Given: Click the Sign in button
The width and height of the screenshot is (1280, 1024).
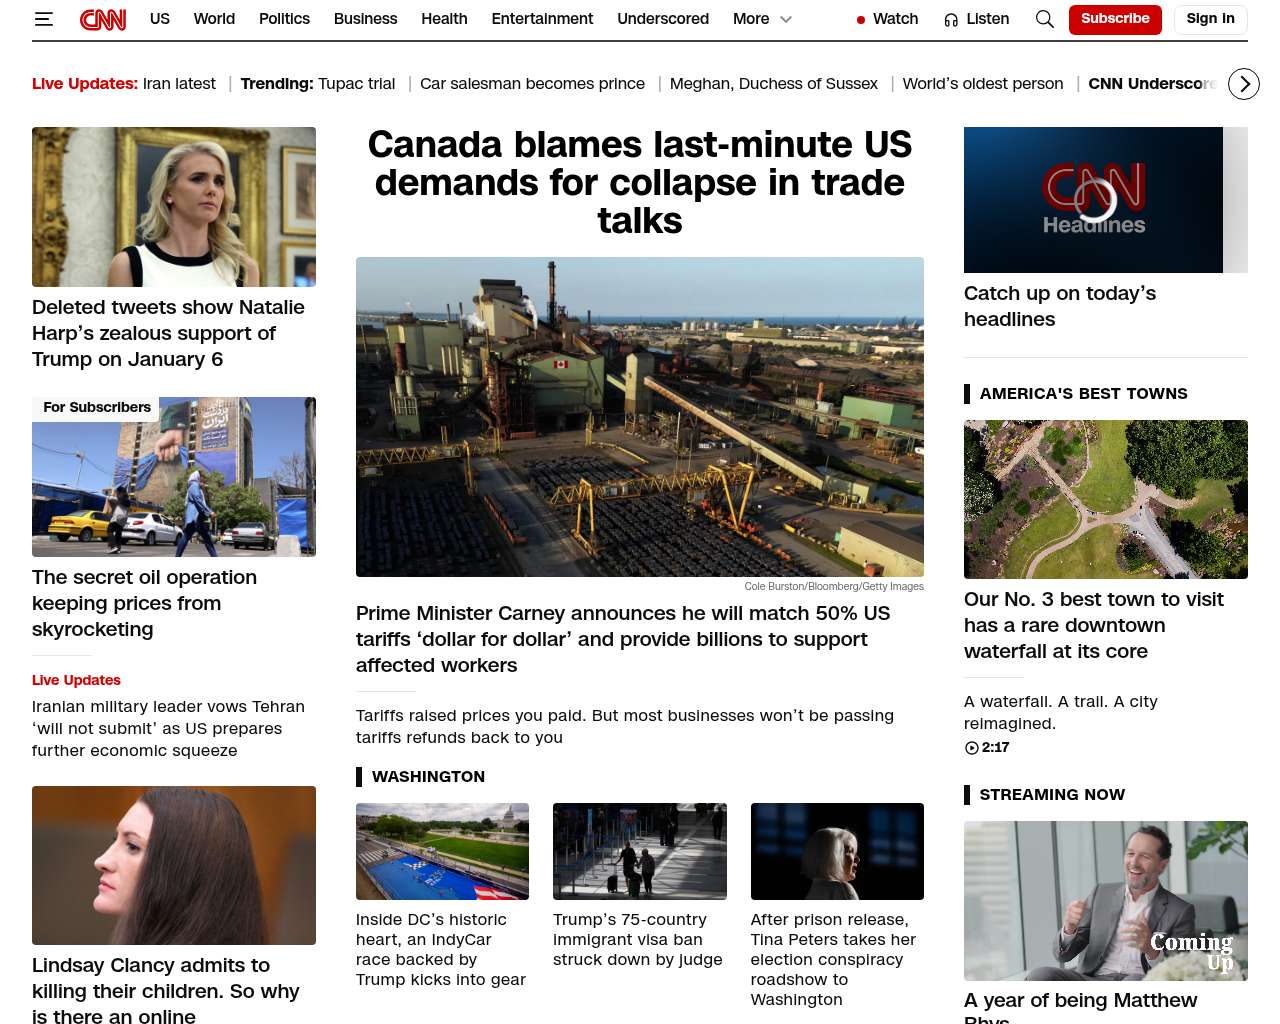Looking at the screenshot, I should [1210, 19].
